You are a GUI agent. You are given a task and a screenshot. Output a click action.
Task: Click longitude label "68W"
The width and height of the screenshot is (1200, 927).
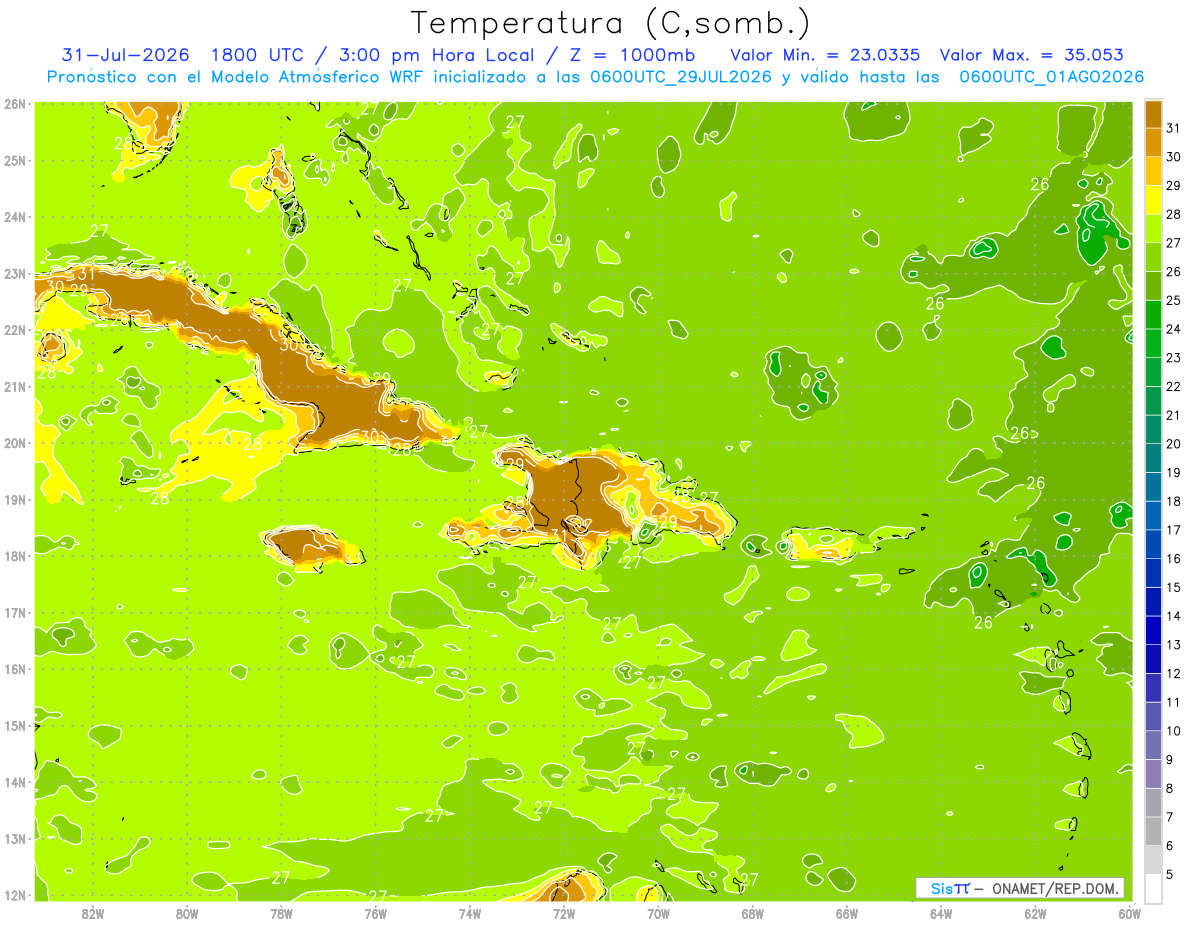click(x=753, y=913)
